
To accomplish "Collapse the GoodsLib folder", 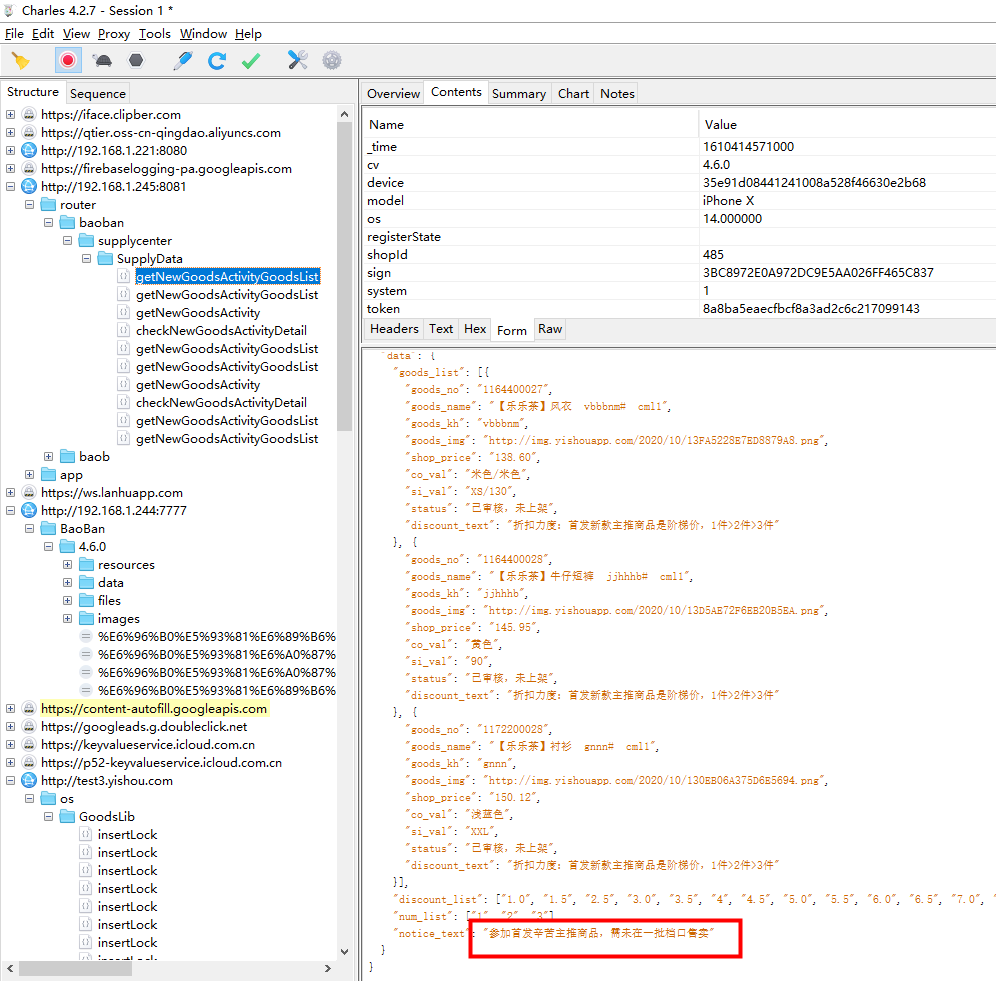I will [x=48, y=816].
